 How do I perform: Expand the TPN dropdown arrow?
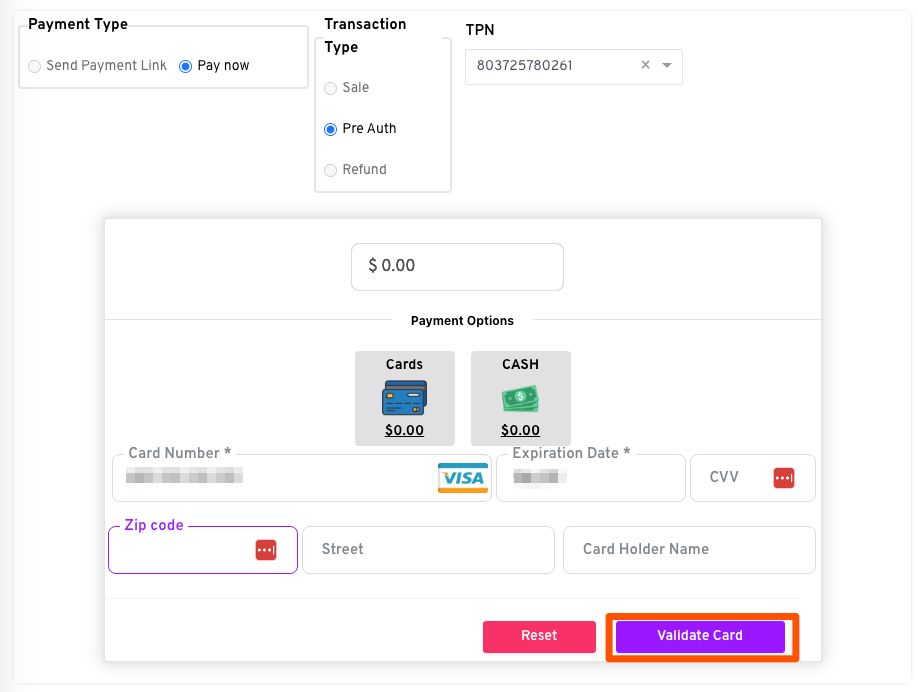[667, 65]
